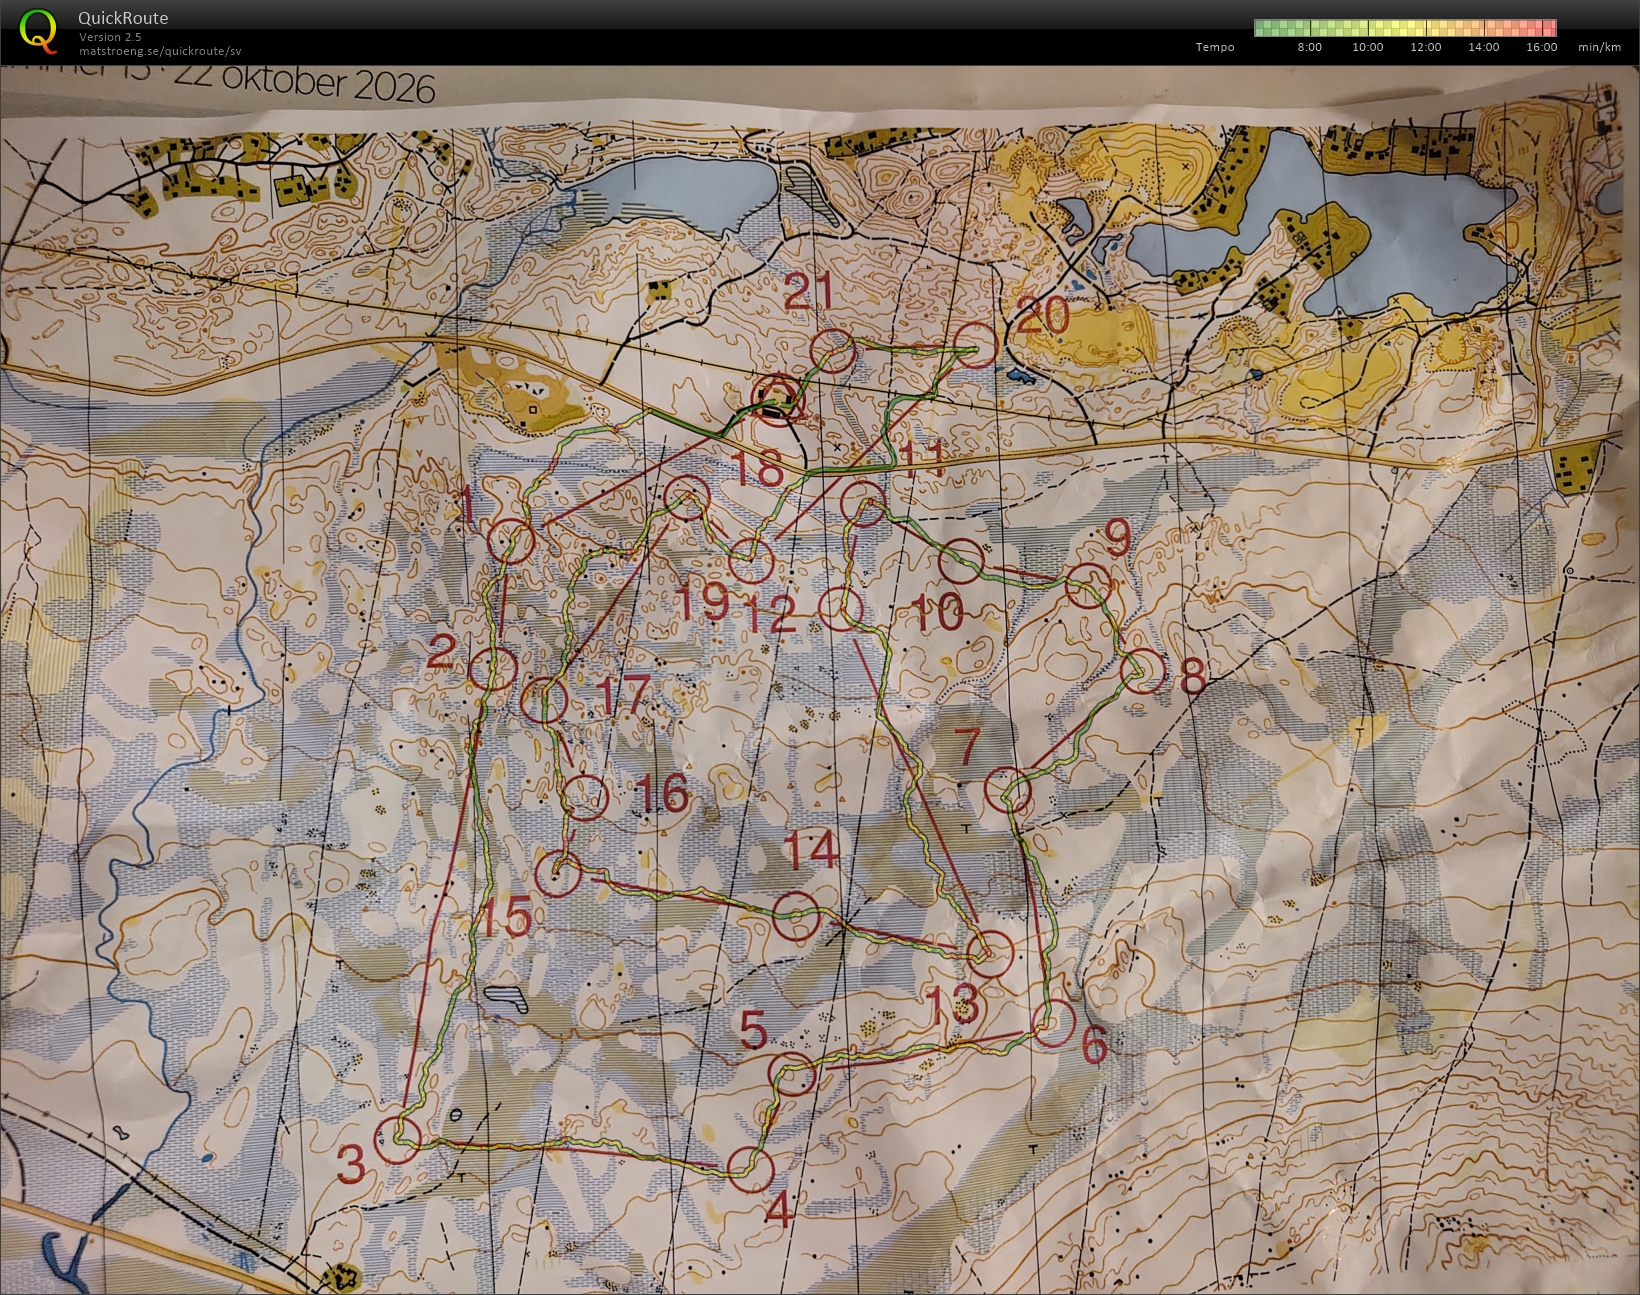Click control circle 1 on the map
Screen dimensions: 1640x1295
tap(511, 541)
